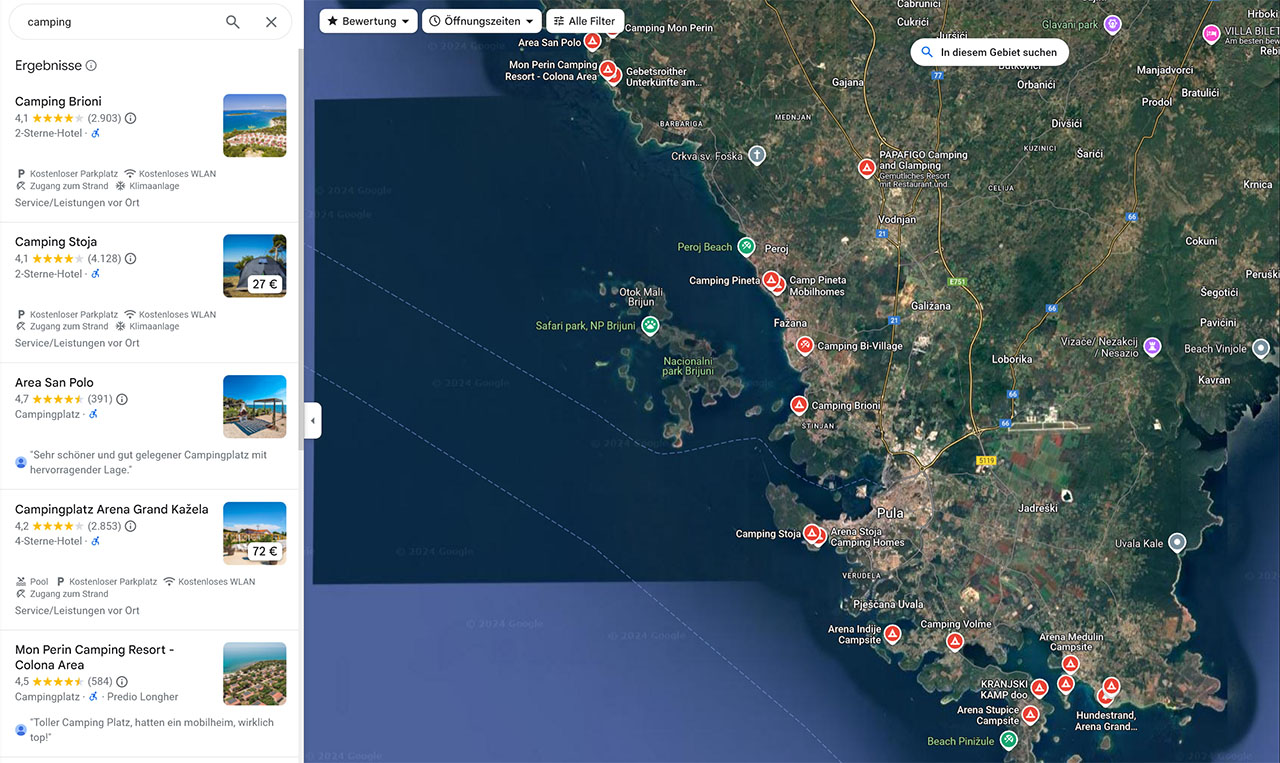The height and width of the screenshot is (763, 1280).
Task: Open Mon Perin Camping Resort result
Action: point(95,657)
